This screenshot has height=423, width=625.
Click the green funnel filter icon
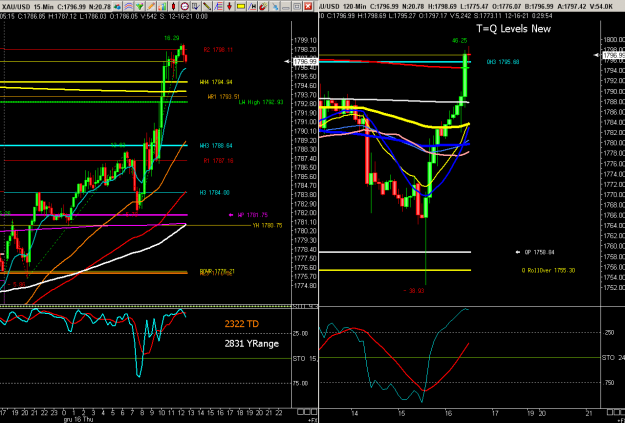(x=140, y=6)
